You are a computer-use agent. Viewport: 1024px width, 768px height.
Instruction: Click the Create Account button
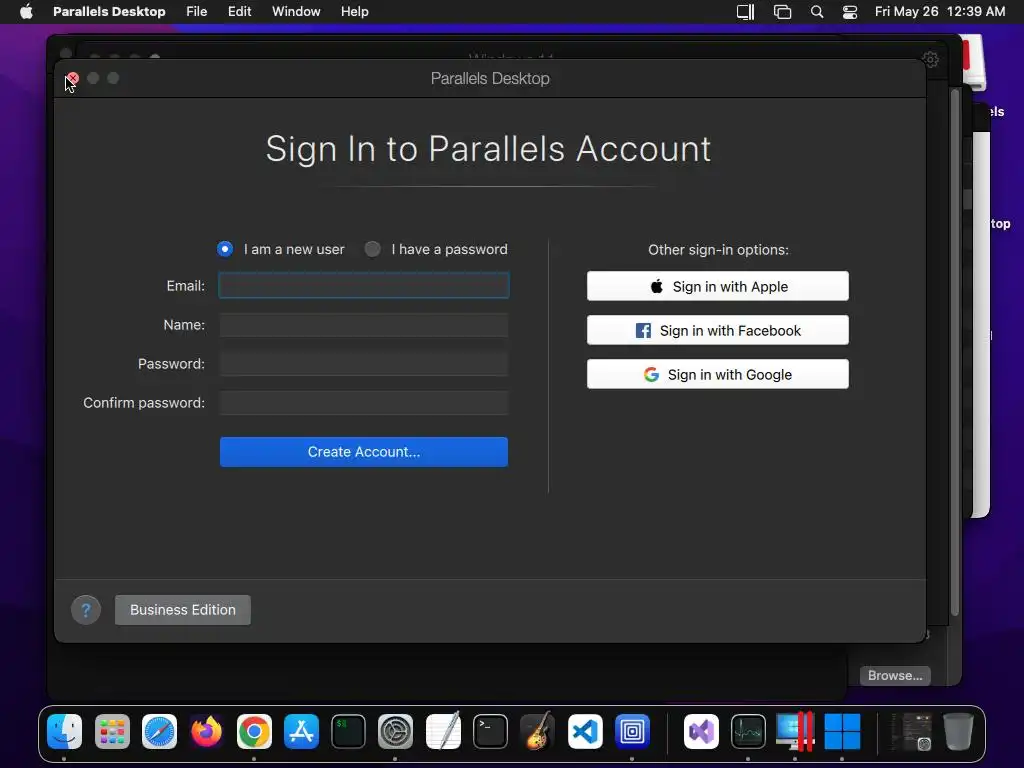tap(364, 452)
